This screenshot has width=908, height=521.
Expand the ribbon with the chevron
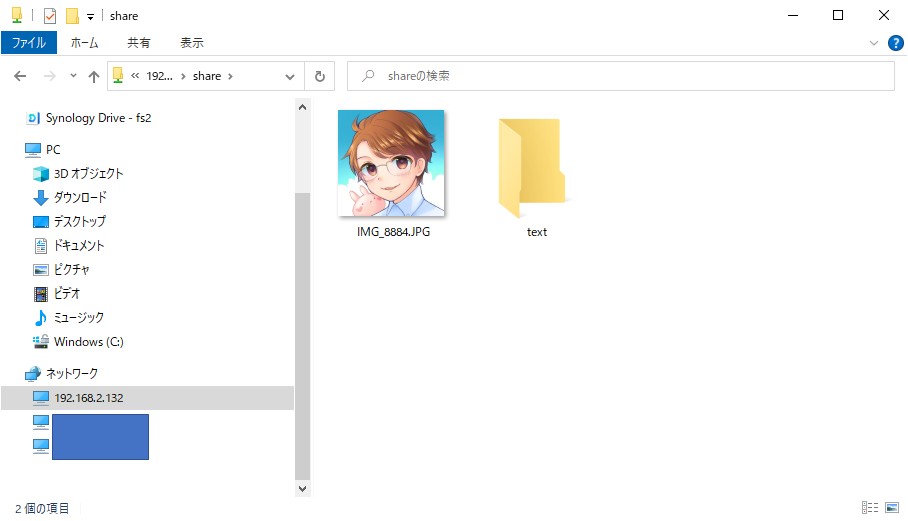click(x=874, y=43)
